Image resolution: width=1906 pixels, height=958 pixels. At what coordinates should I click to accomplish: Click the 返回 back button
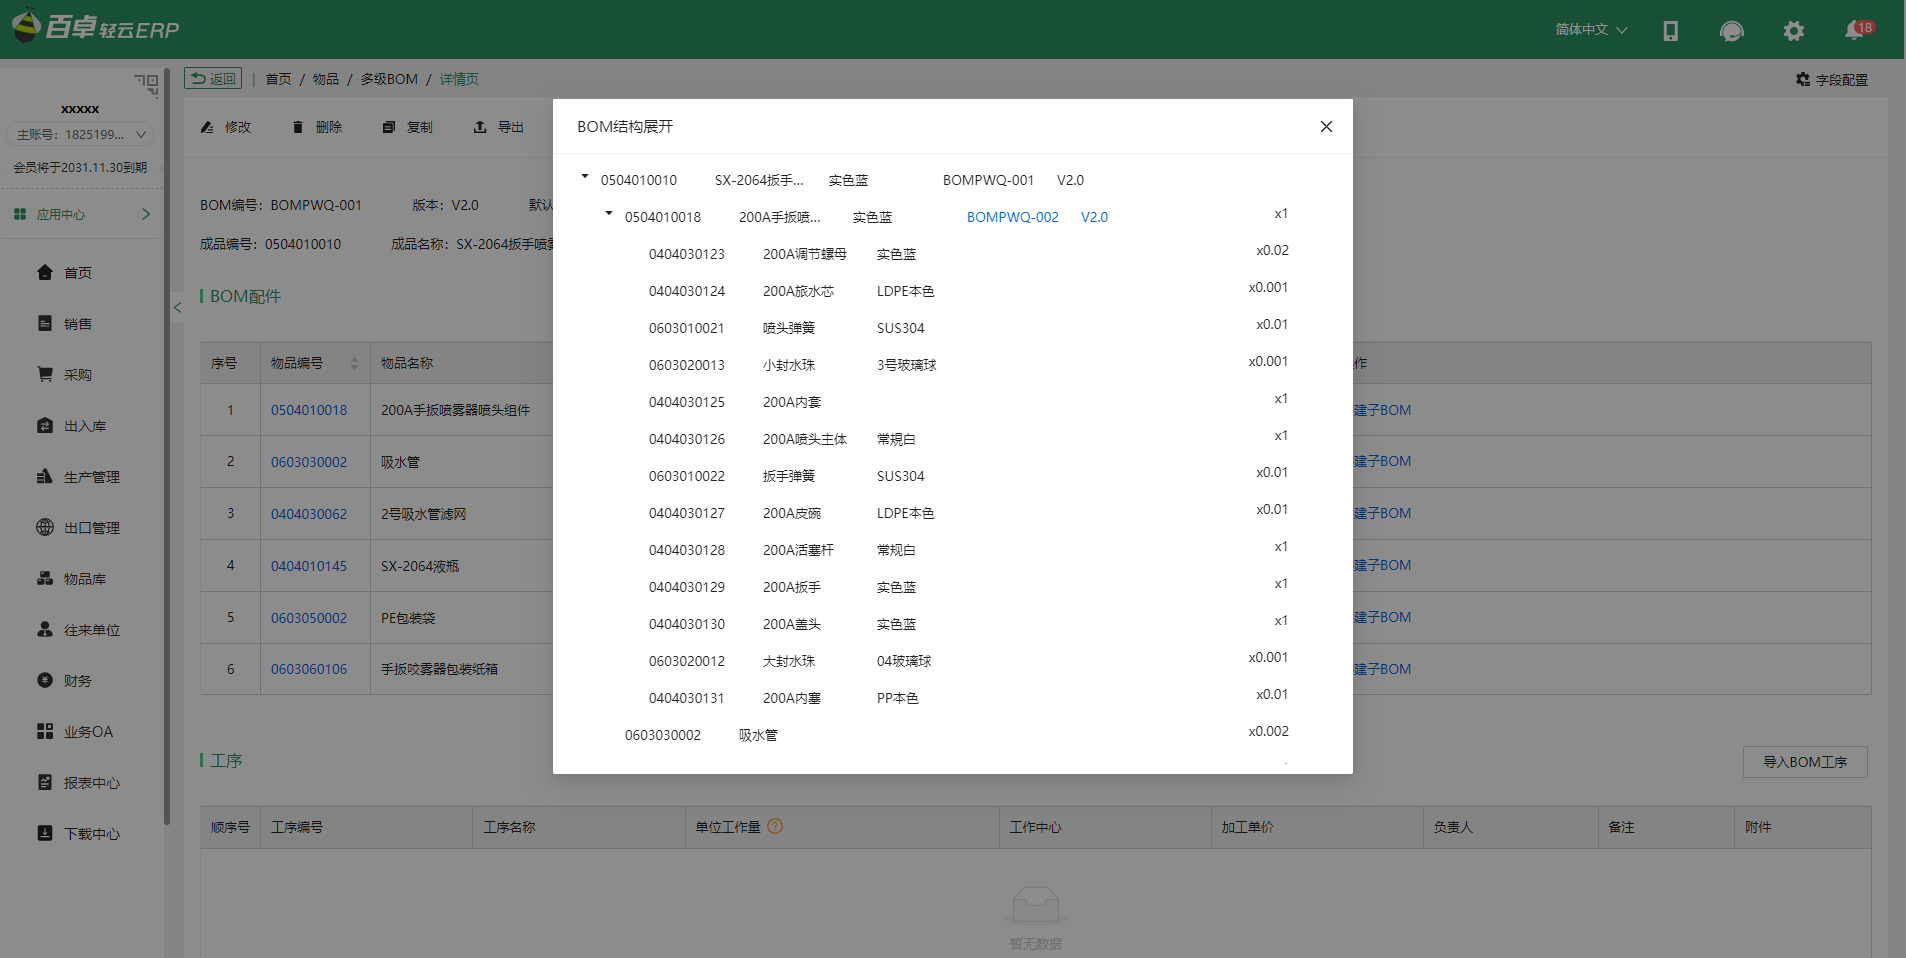(x=213, y=79)
